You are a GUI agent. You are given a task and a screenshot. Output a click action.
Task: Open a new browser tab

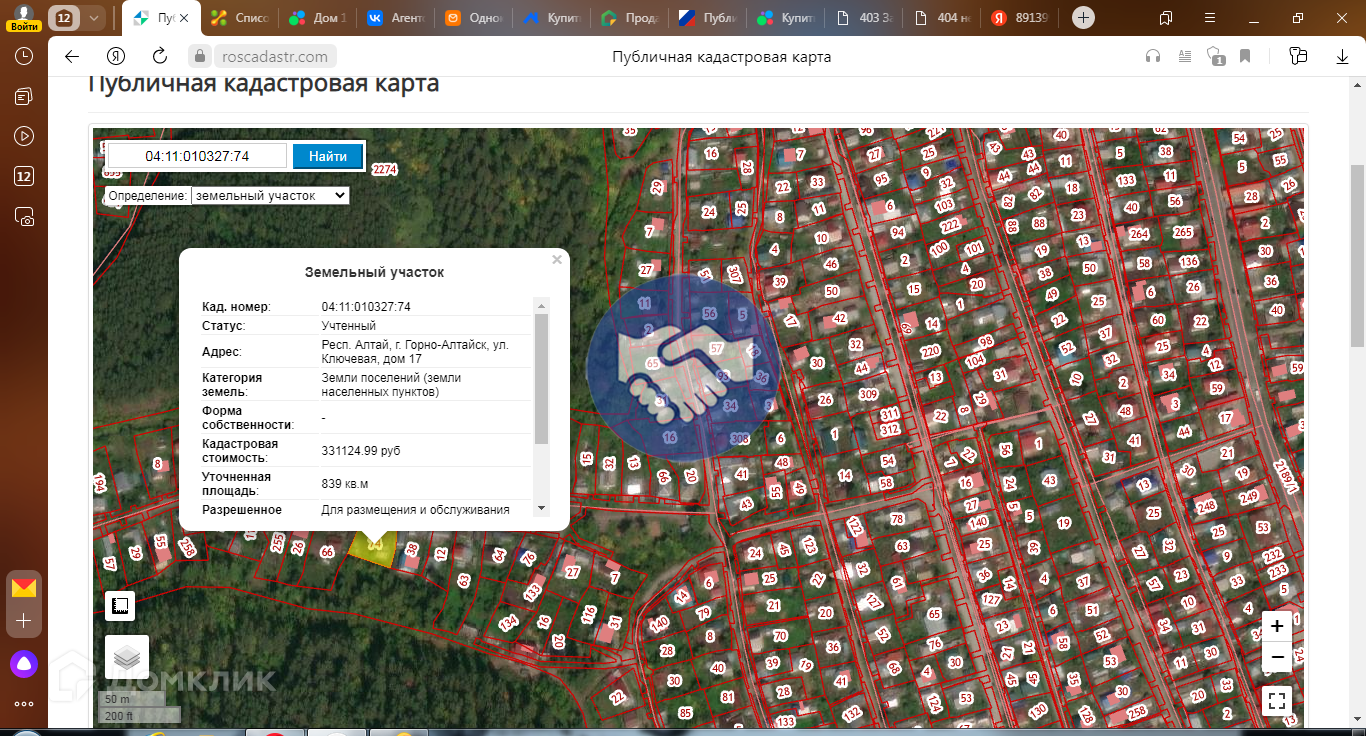pos(1083,18)
